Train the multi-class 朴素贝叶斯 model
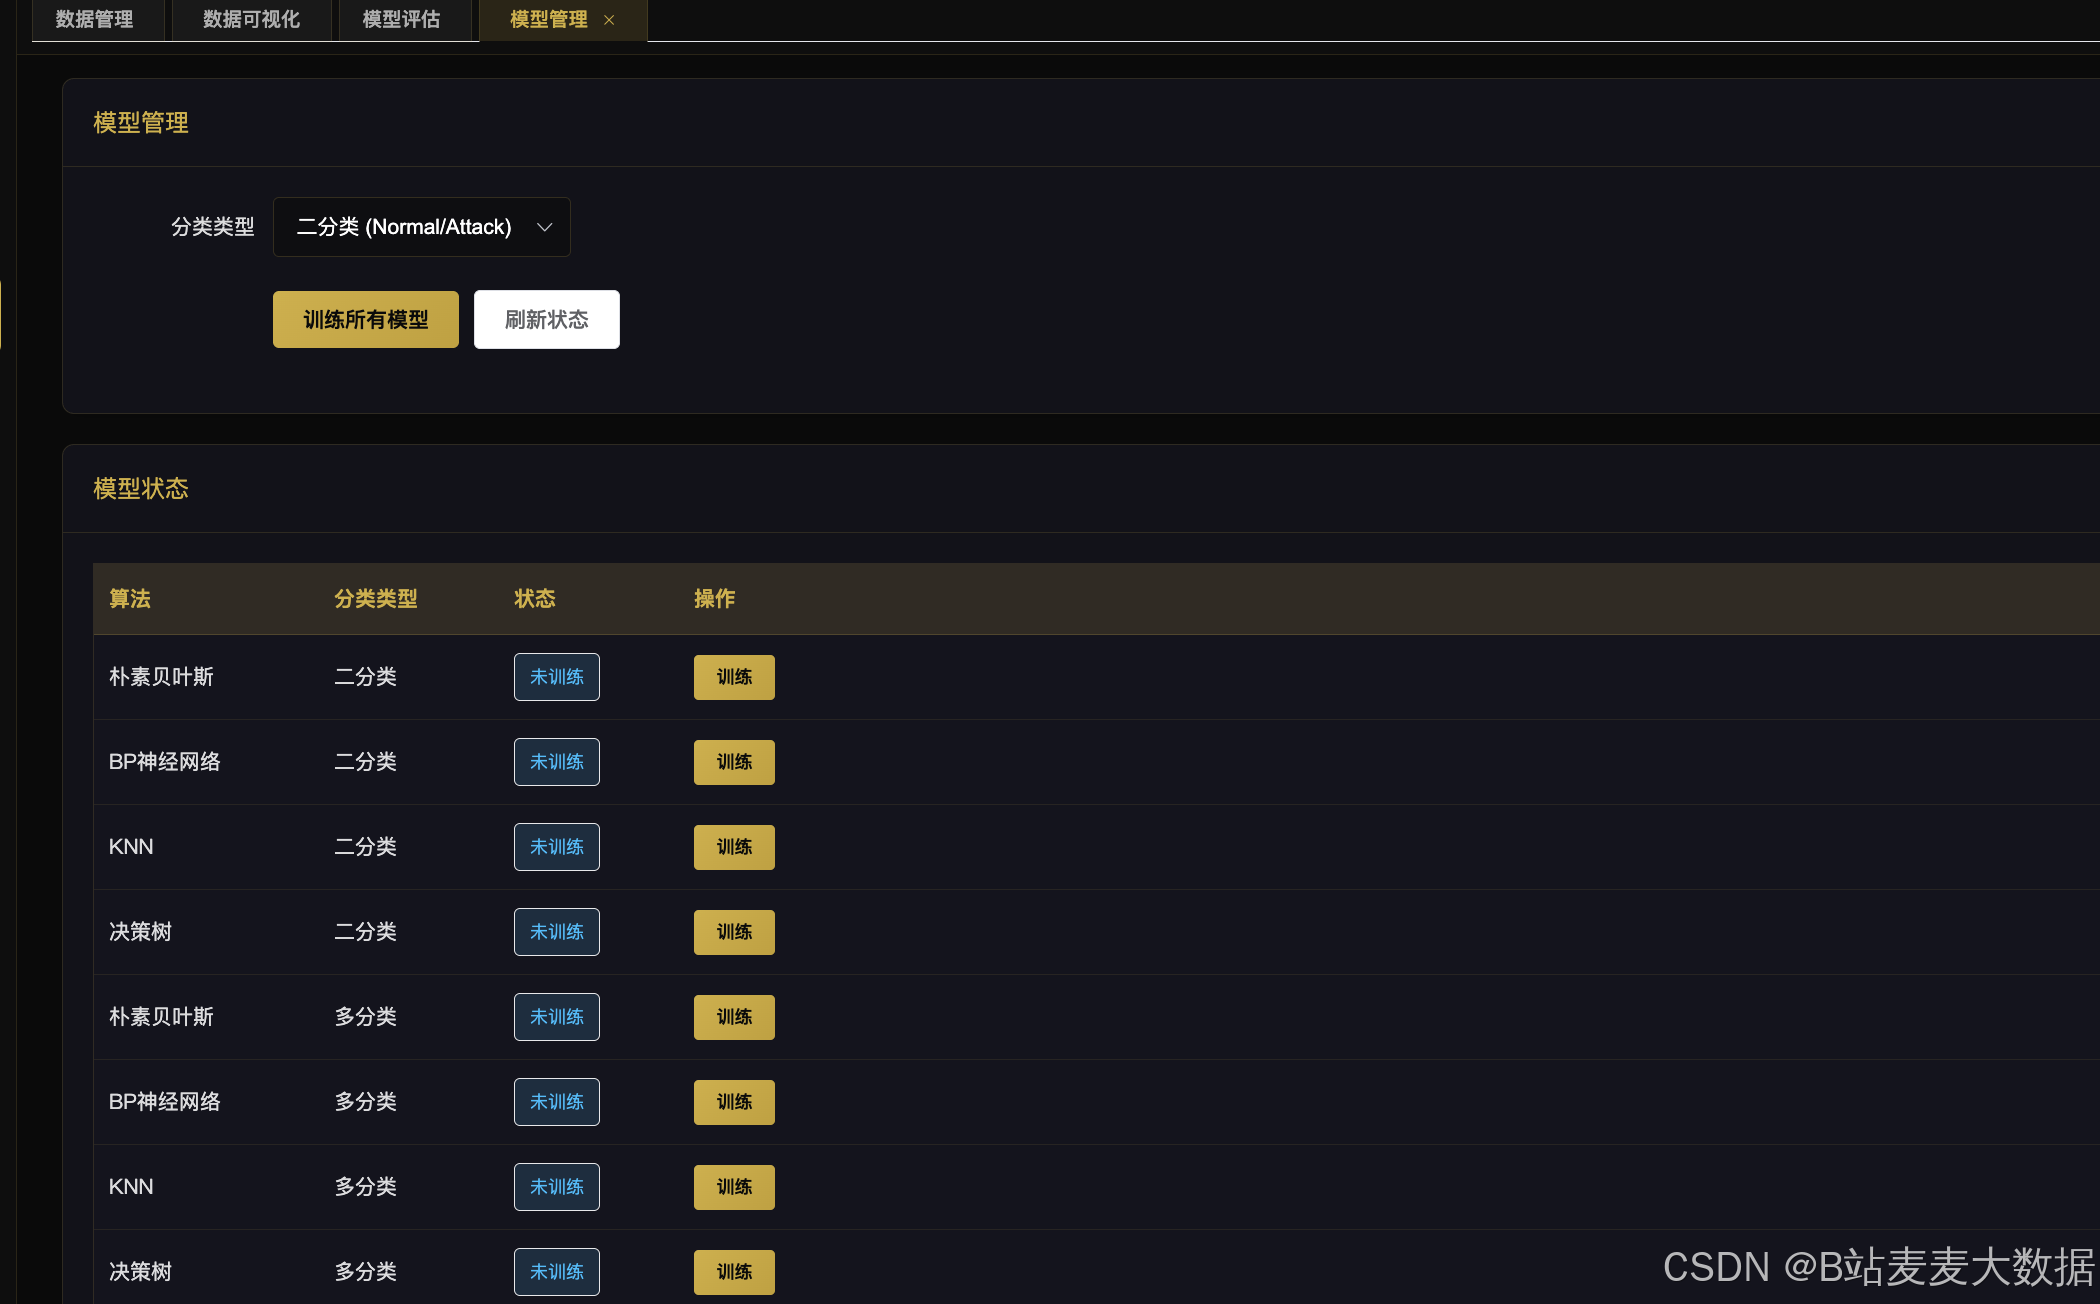 pos(734,1017)
